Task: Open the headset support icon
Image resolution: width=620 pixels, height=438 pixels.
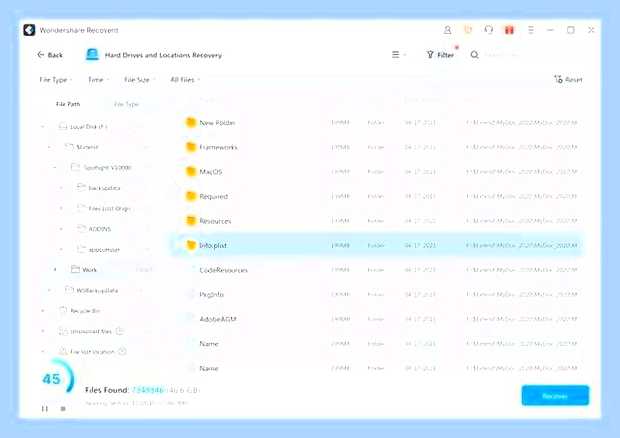Action: tap(489, 30)
